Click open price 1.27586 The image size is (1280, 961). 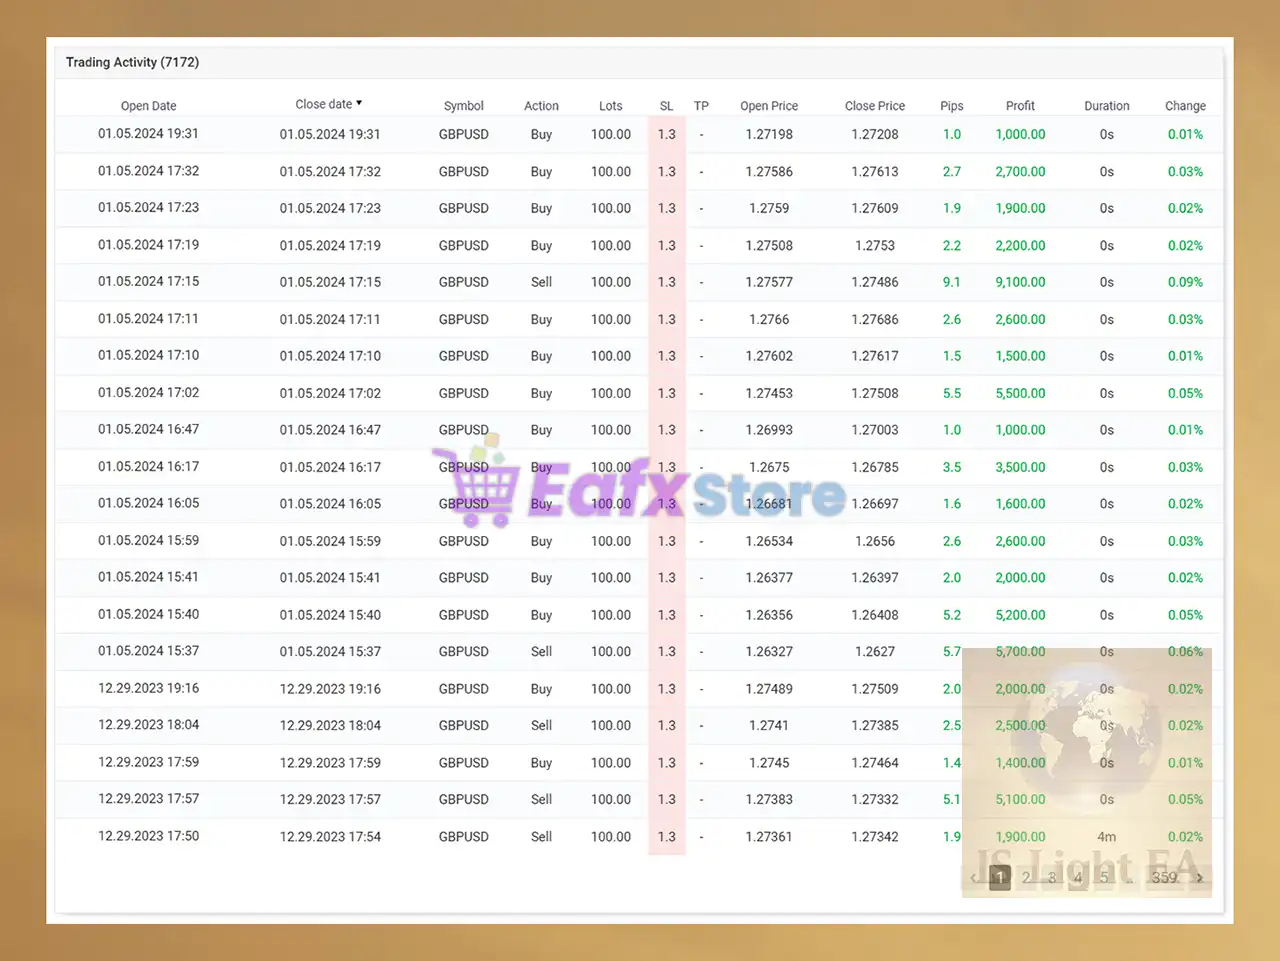click(769, 172)
